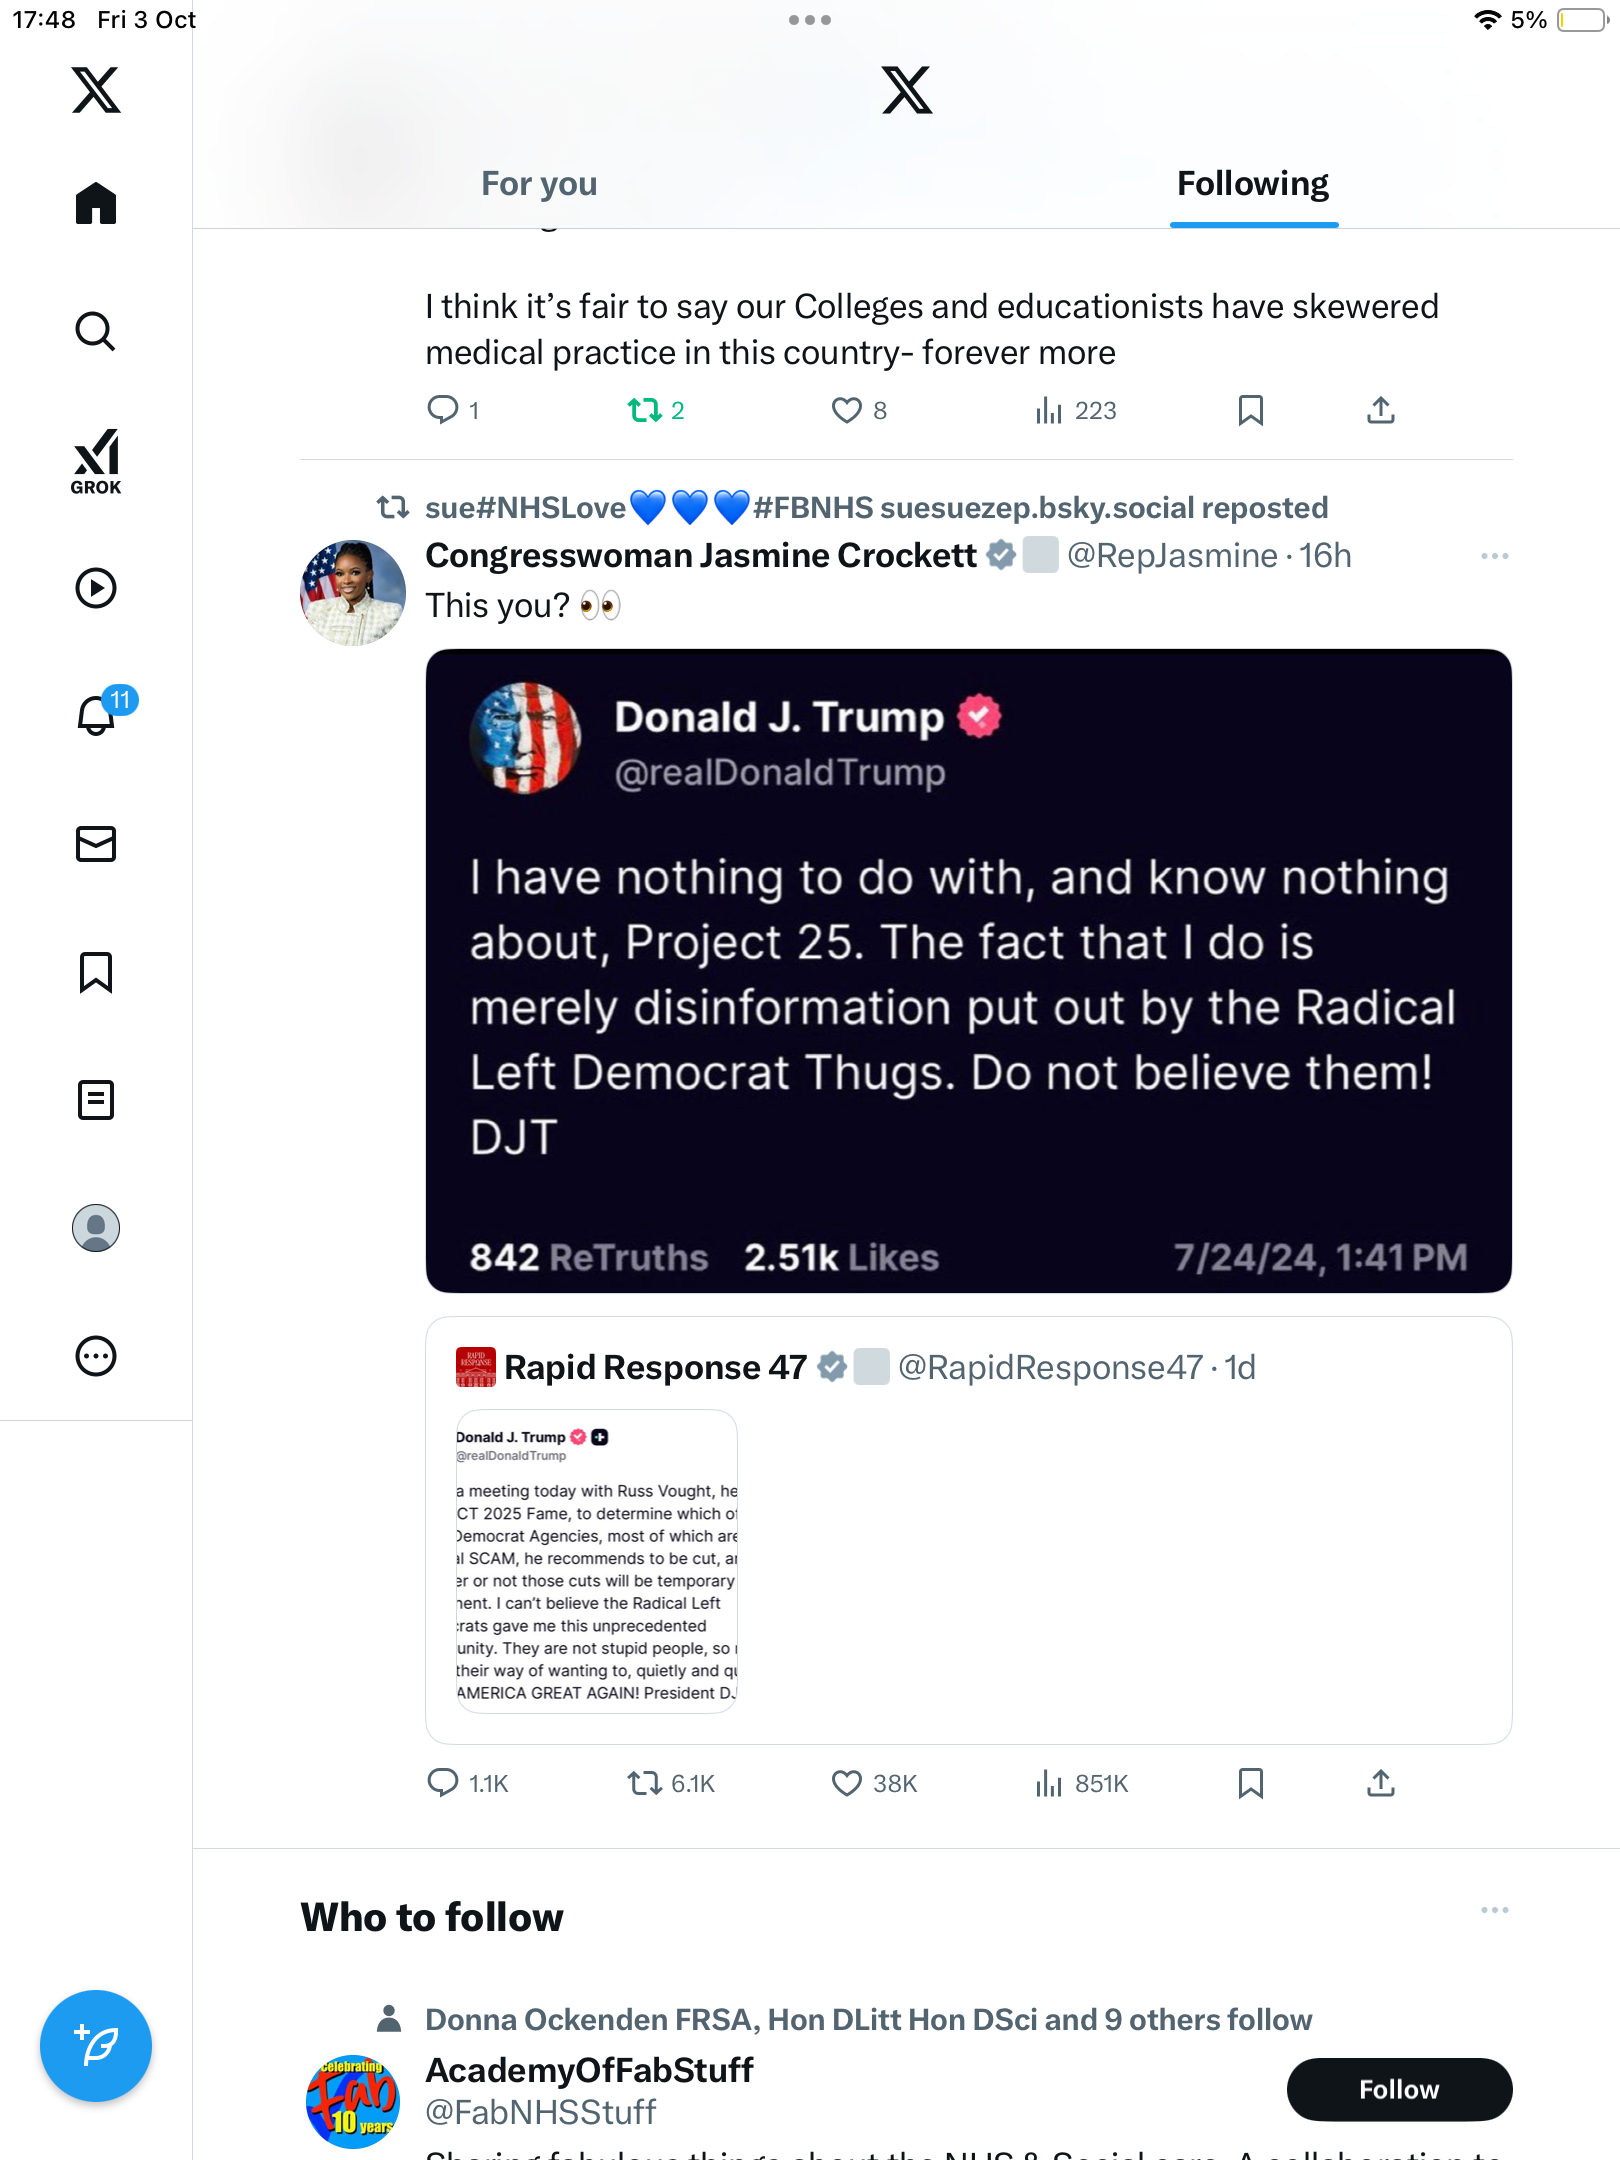The height and width of the screenshot is (2160, 1620).
Task: Select the Following tab
Action: pyautogui.click(x=1252, y=184)
